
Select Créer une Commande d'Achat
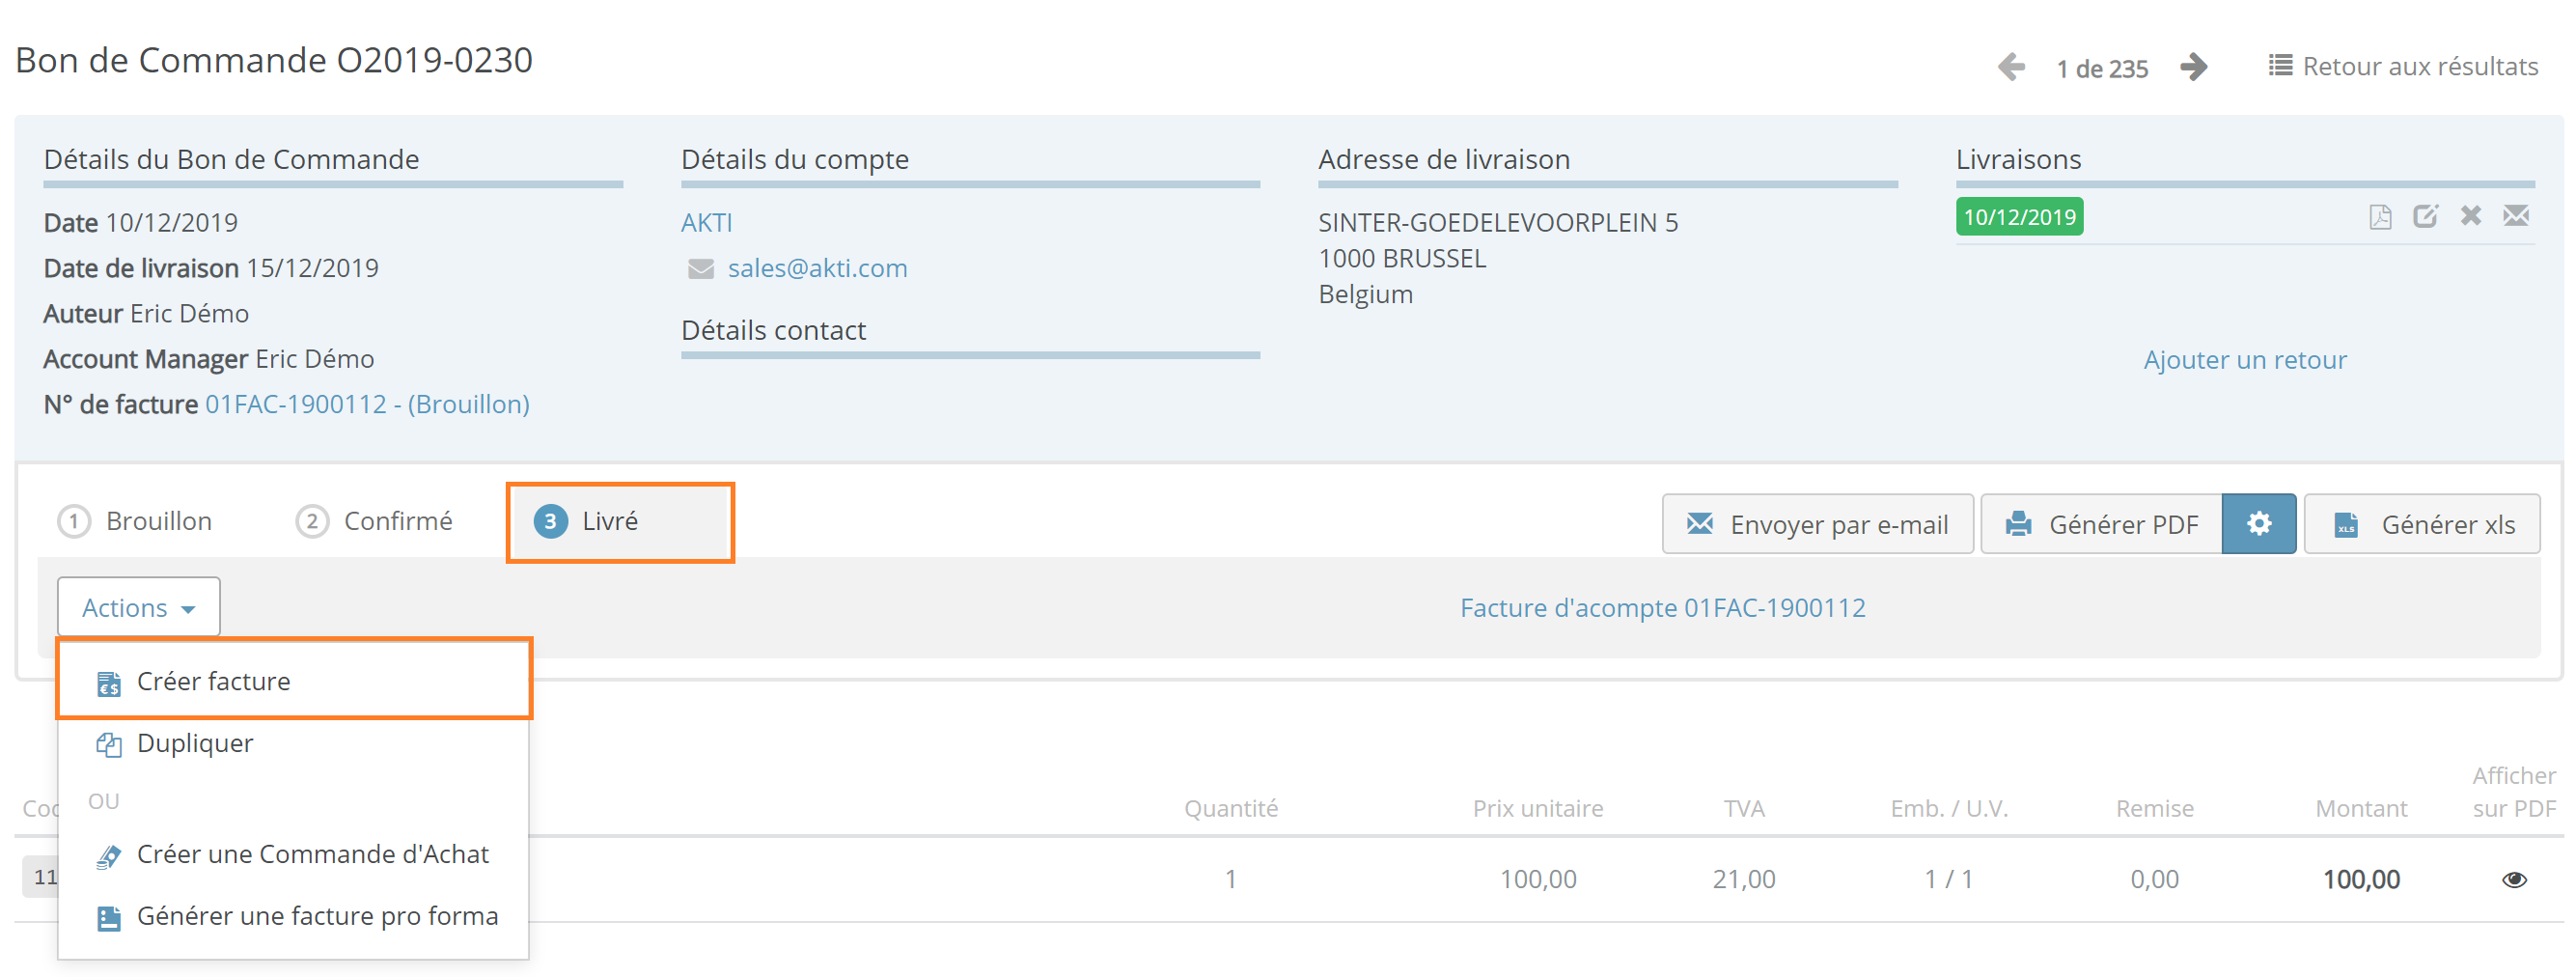(293, 854)
